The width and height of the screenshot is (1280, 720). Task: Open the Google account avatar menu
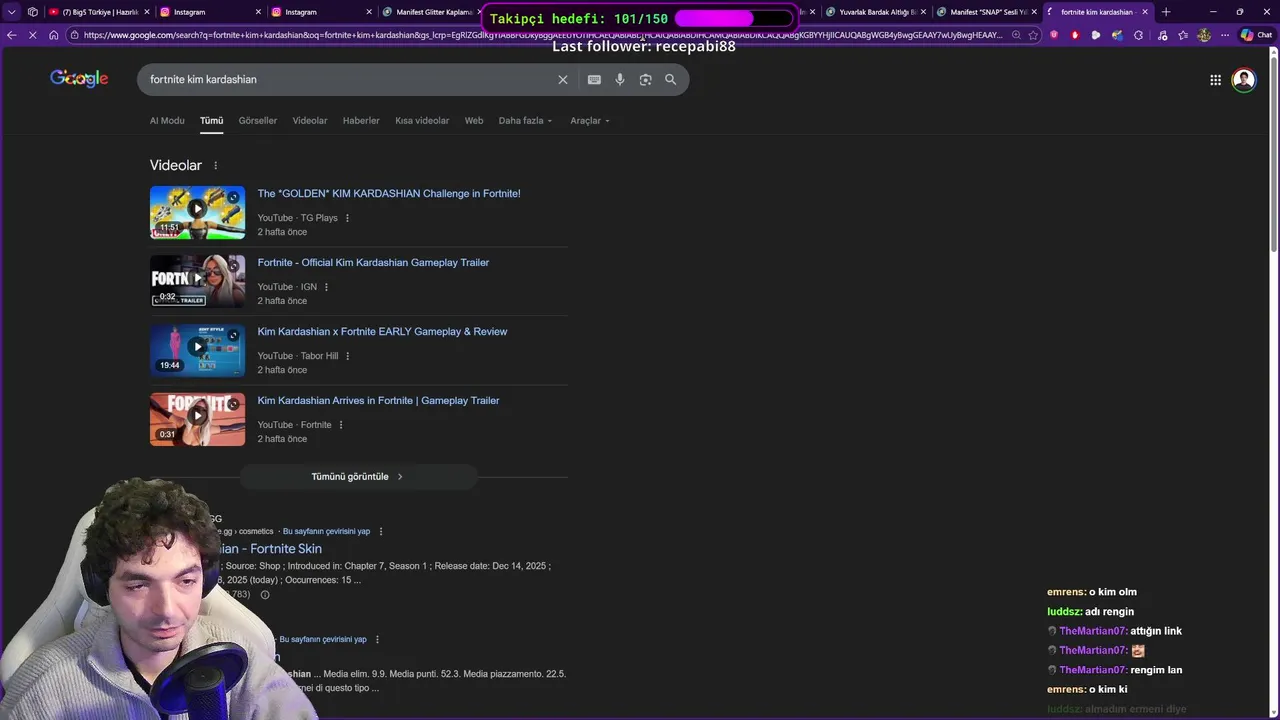point(1244,80)
